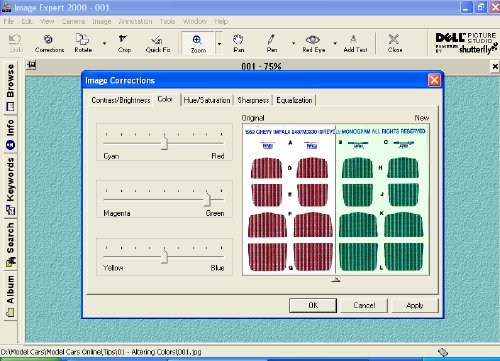Image resolution: width=500 pixels, height=361 pixels.
Task: Expand the Rotate dropdown arrow
Action: (104, 43)
